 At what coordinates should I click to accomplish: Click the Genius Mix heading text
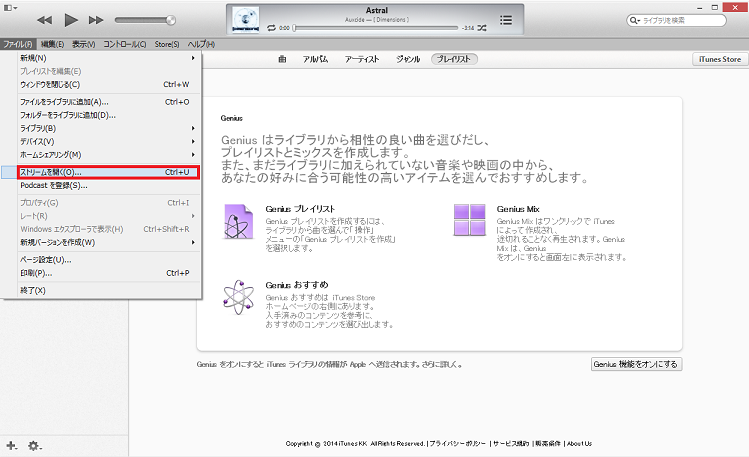(518, 209)
